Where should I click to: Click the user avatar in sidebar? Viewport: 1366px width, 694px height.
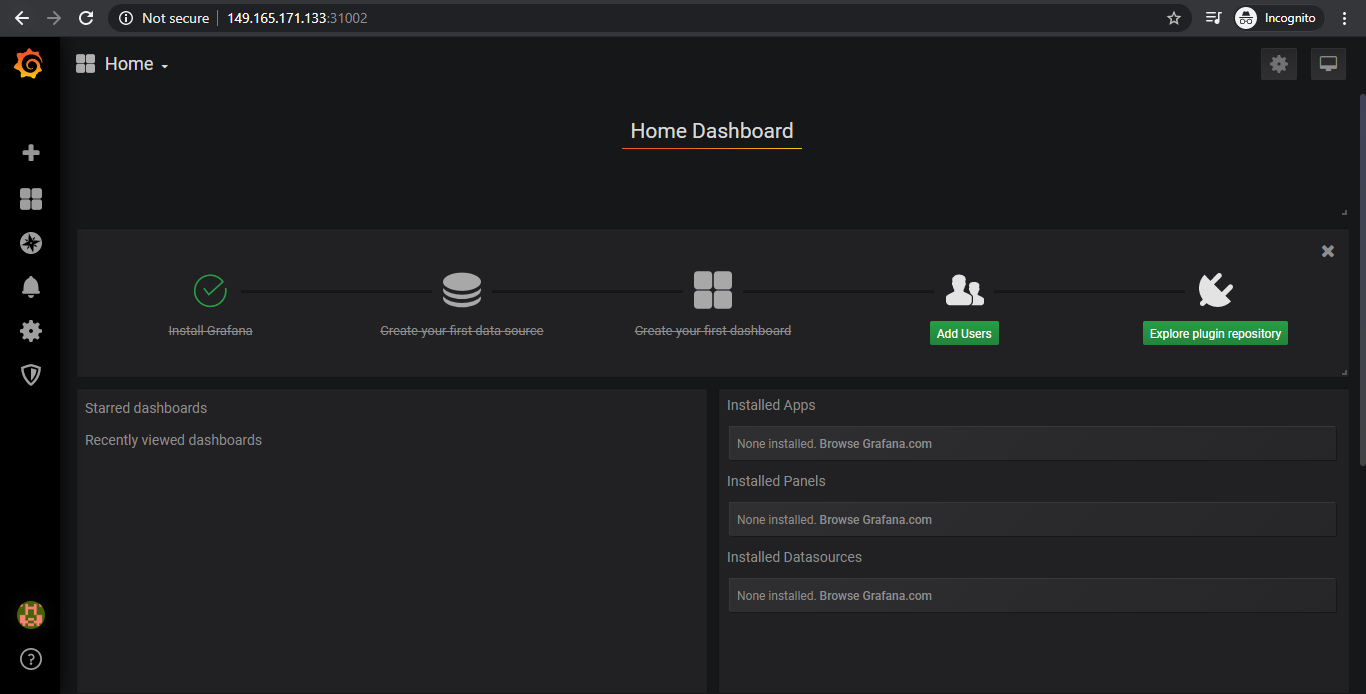30,615
